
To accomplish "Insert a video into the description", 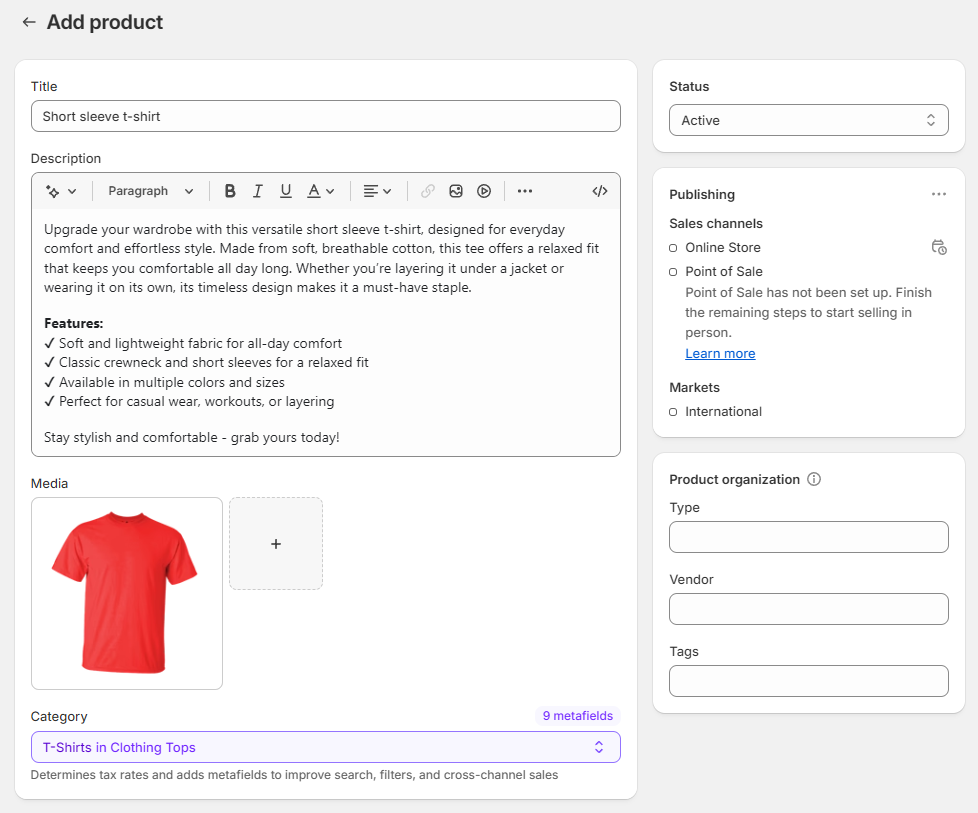I will [484, 190].
